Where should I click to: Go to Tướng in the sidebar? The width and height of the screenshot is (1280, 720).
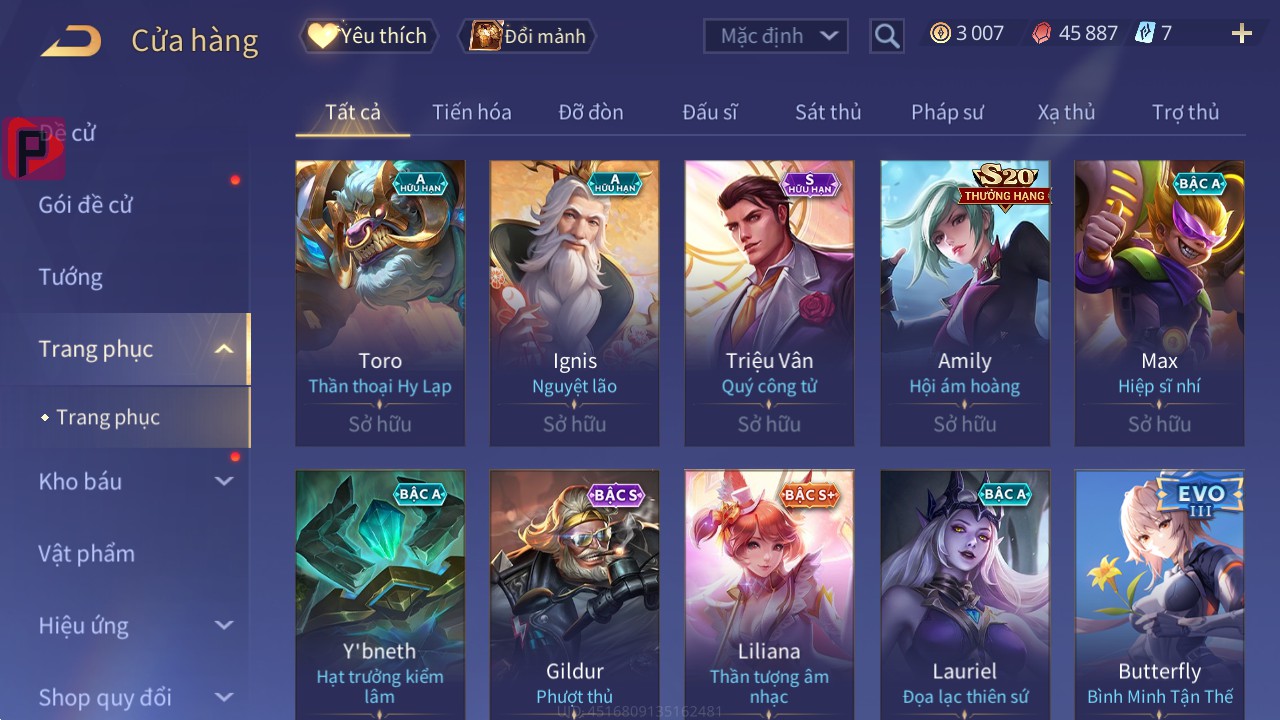[x=70, y=277]
